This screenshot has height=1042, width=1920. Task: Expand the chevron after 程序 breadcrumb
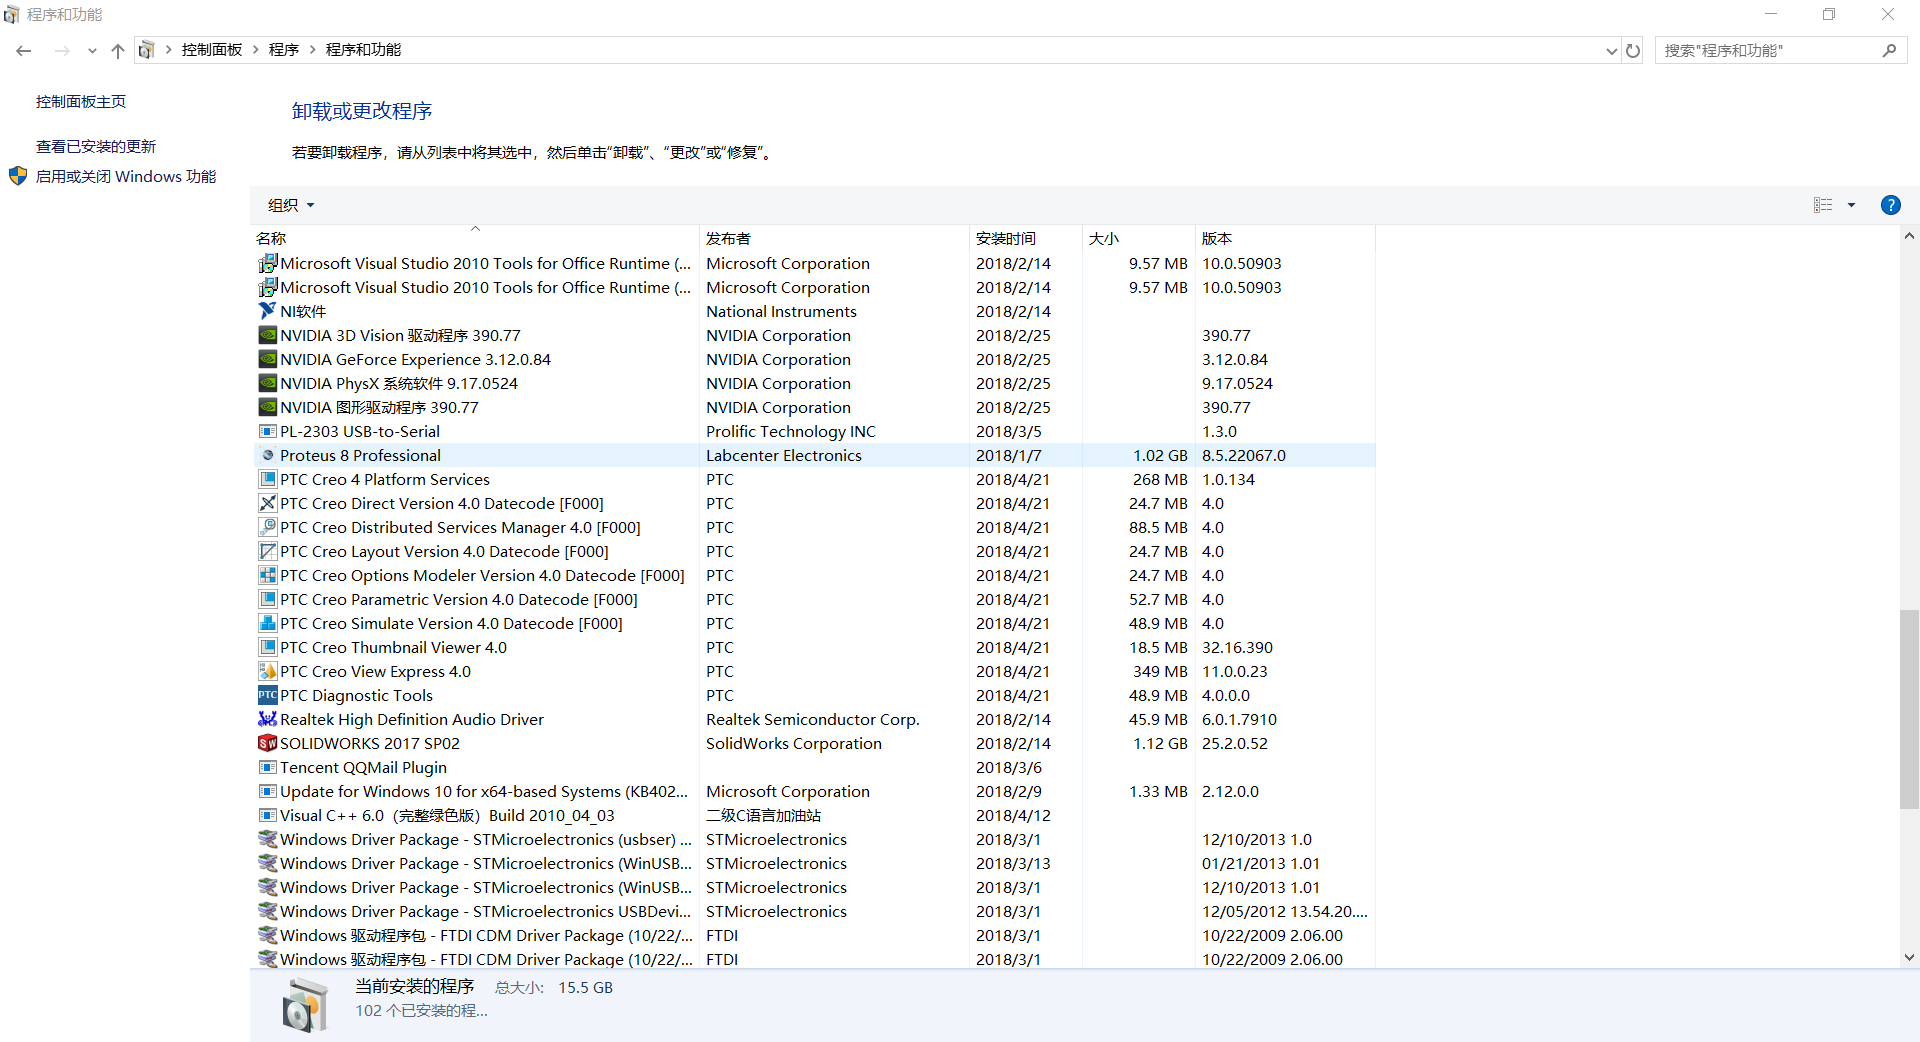(313, 50)
